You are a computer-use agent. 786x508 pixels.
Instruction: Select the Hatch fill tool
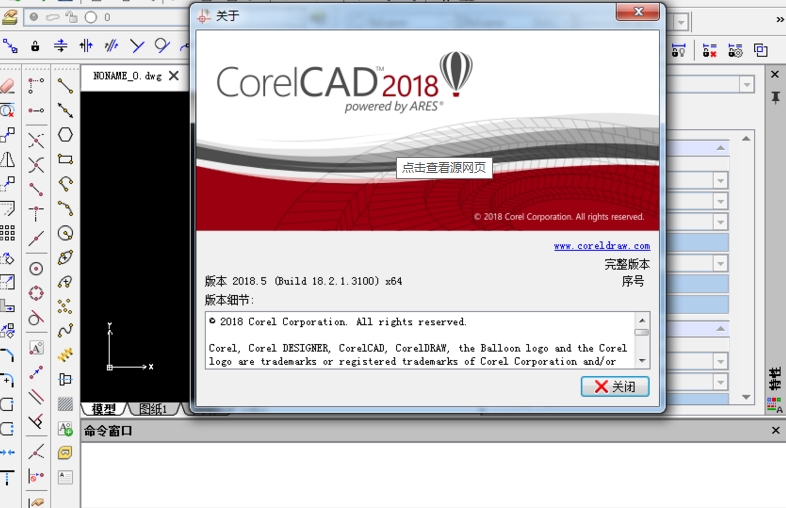[65, 404]
